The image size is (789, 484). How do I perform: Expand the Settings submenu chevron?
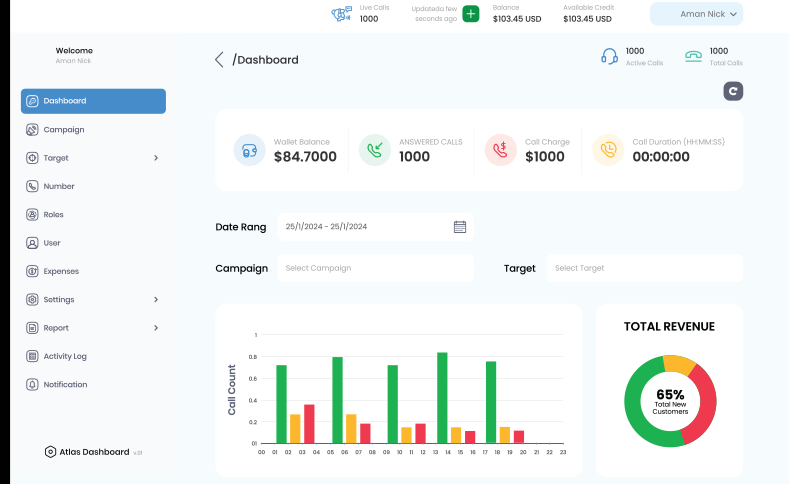156,299
